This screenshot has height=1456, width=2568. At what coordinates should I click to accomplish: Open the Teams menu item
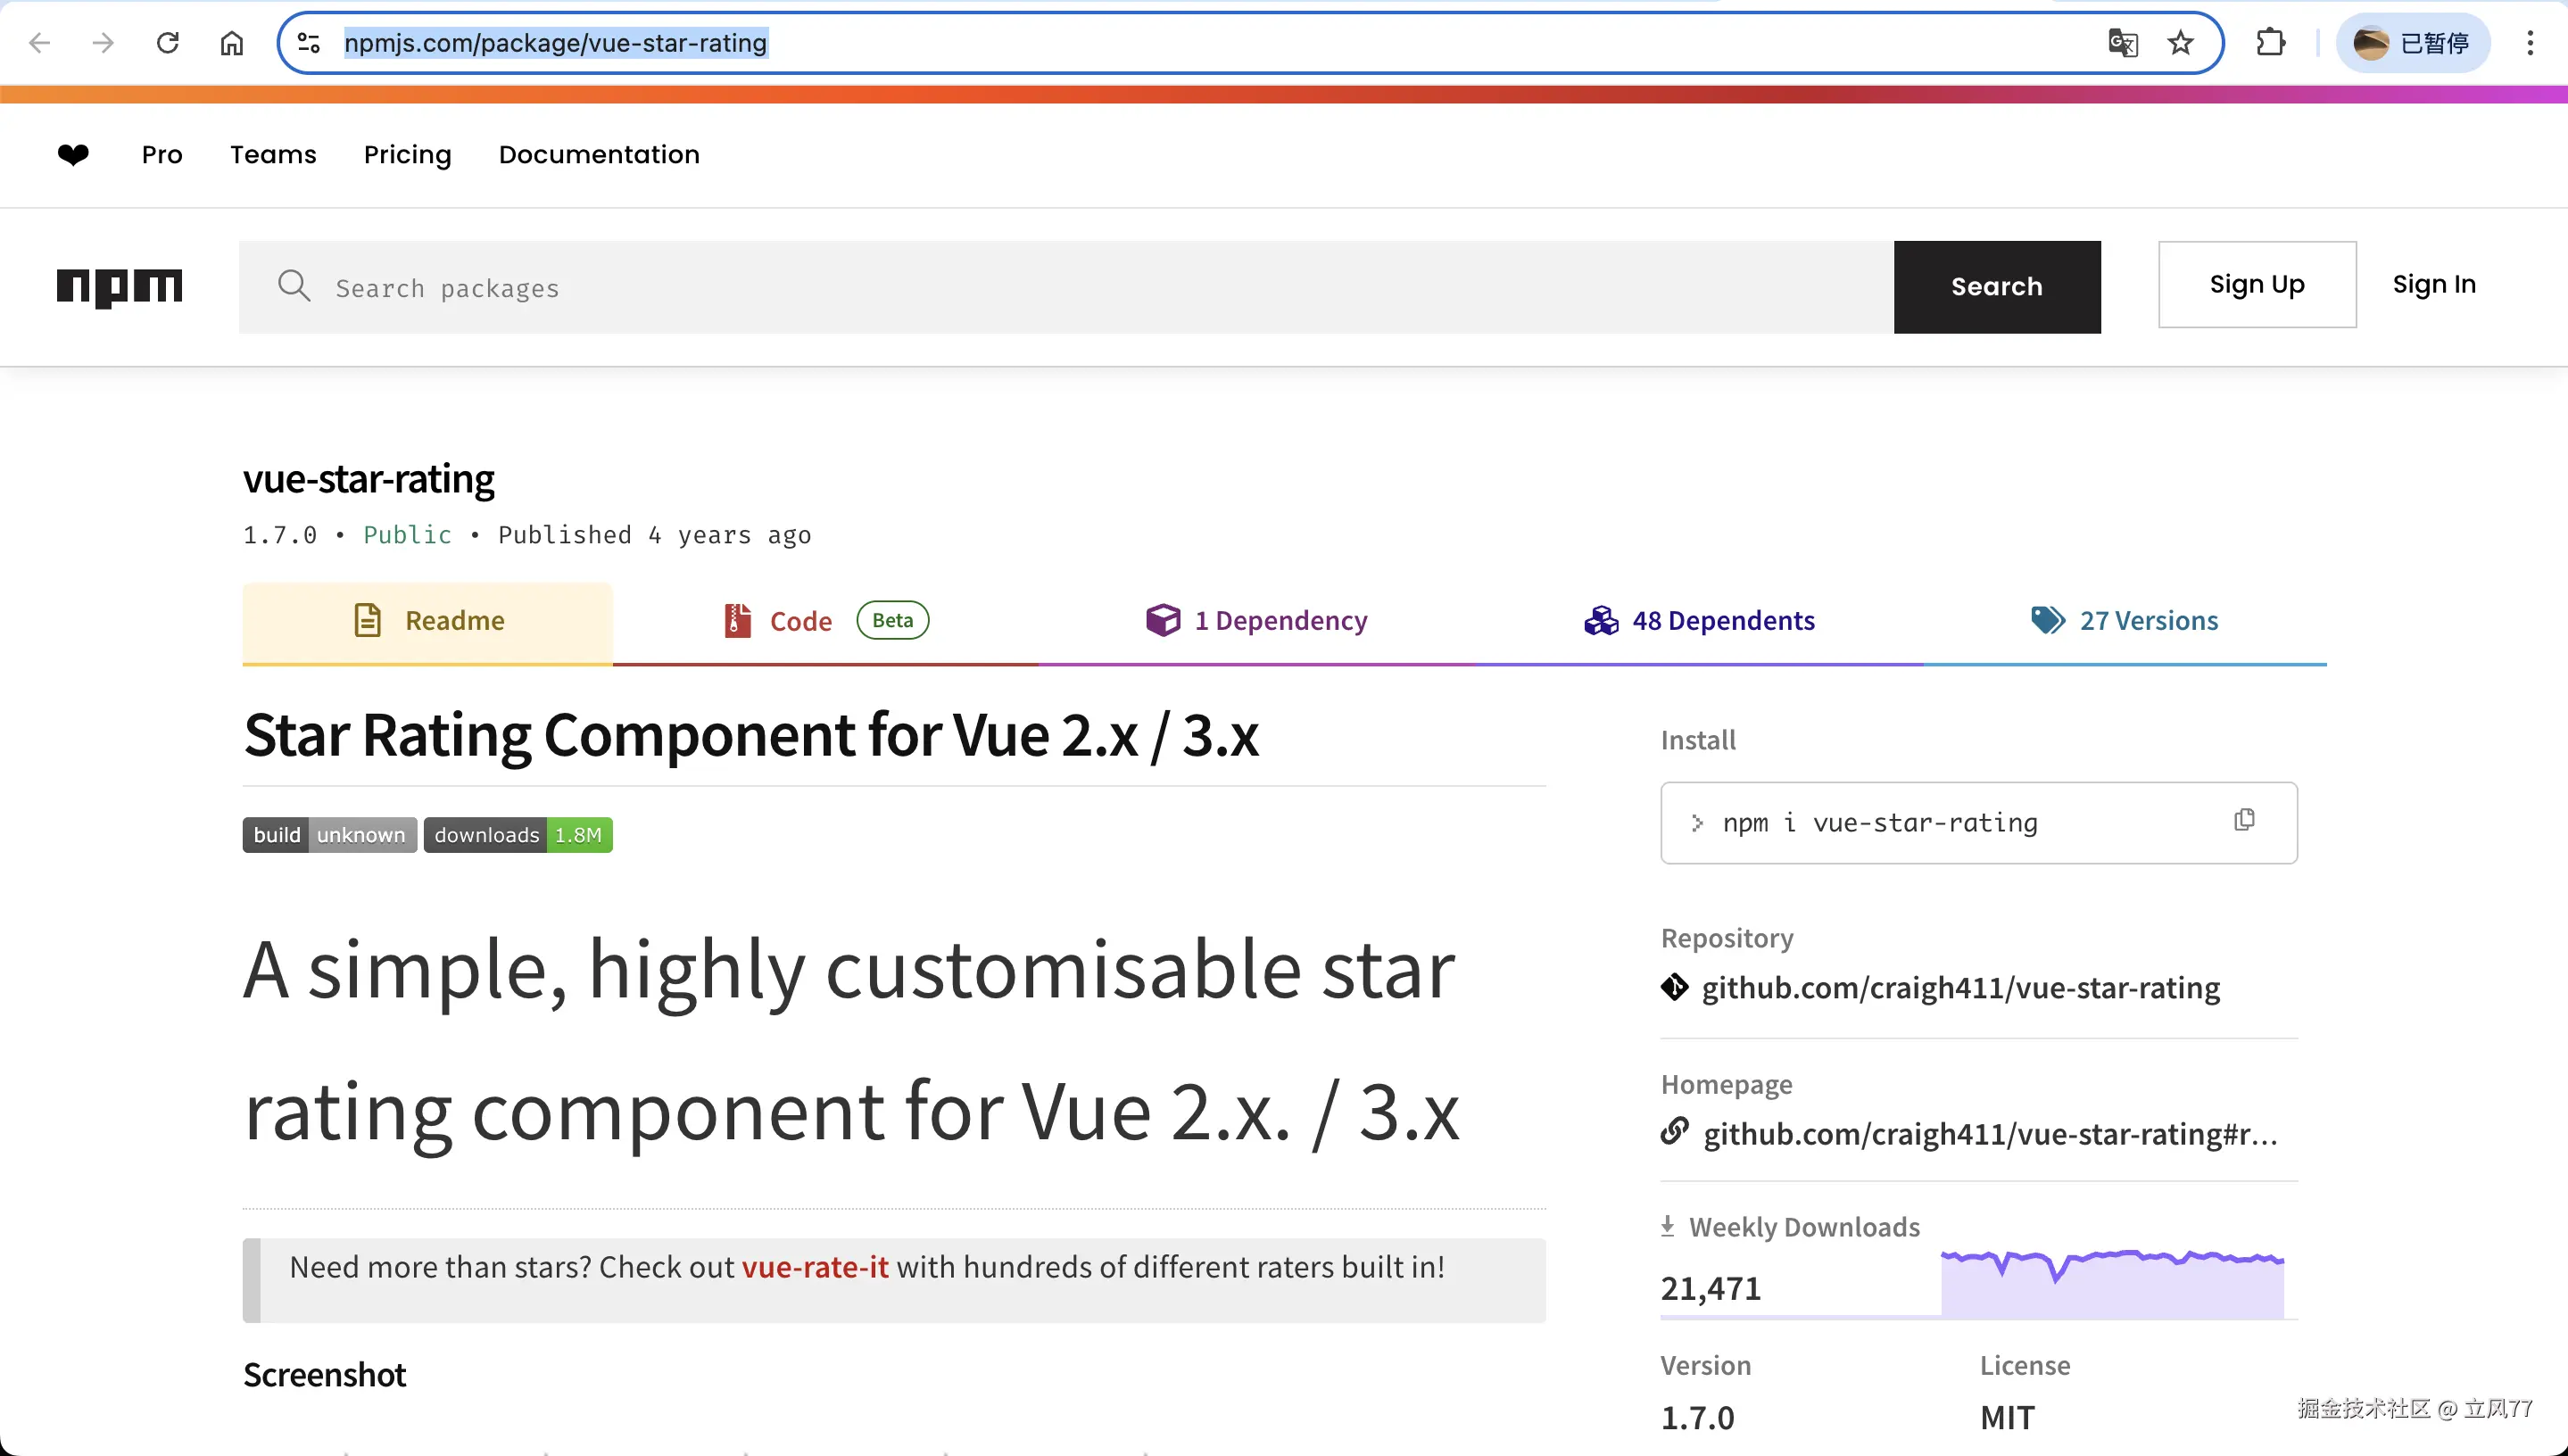pos(273,154)
